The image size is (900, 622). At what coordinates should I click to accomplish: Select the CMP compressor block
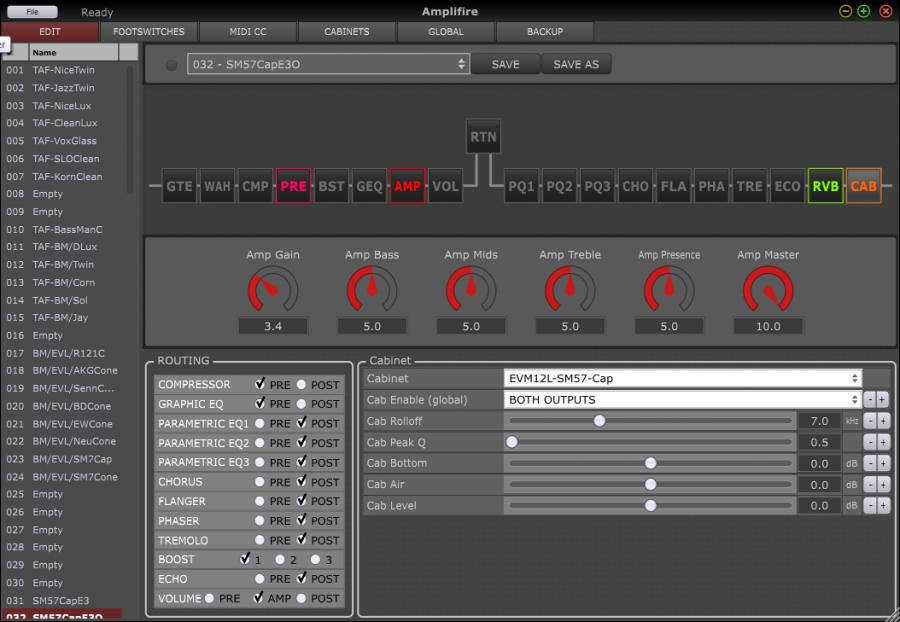255,186
